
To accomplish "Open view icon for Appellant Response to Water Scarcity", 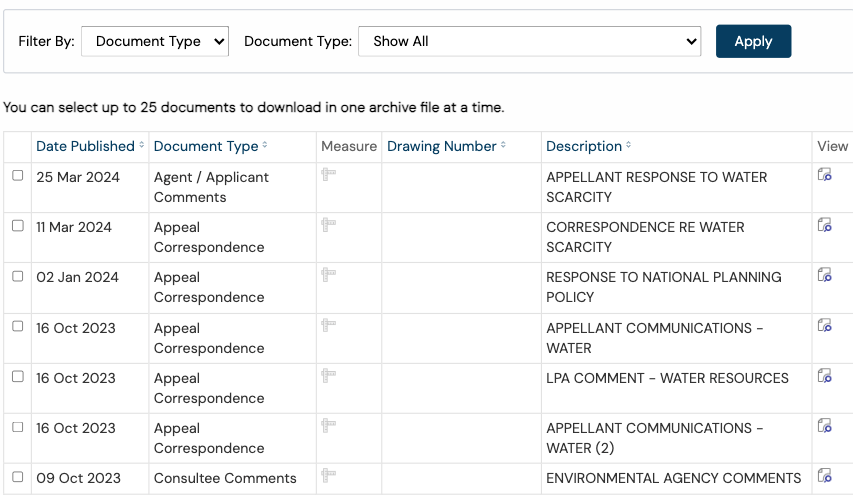I will (825, 175).
